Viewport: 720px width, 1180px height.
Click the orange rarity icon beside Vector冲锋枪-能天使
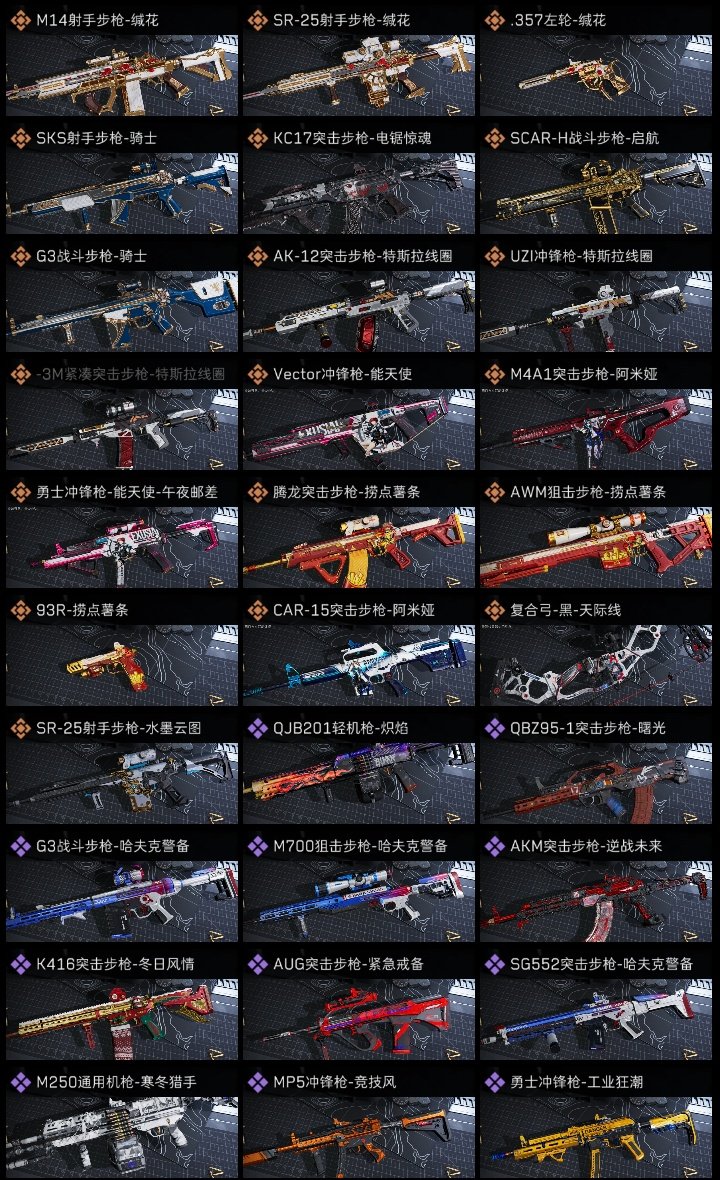point(257,374)
